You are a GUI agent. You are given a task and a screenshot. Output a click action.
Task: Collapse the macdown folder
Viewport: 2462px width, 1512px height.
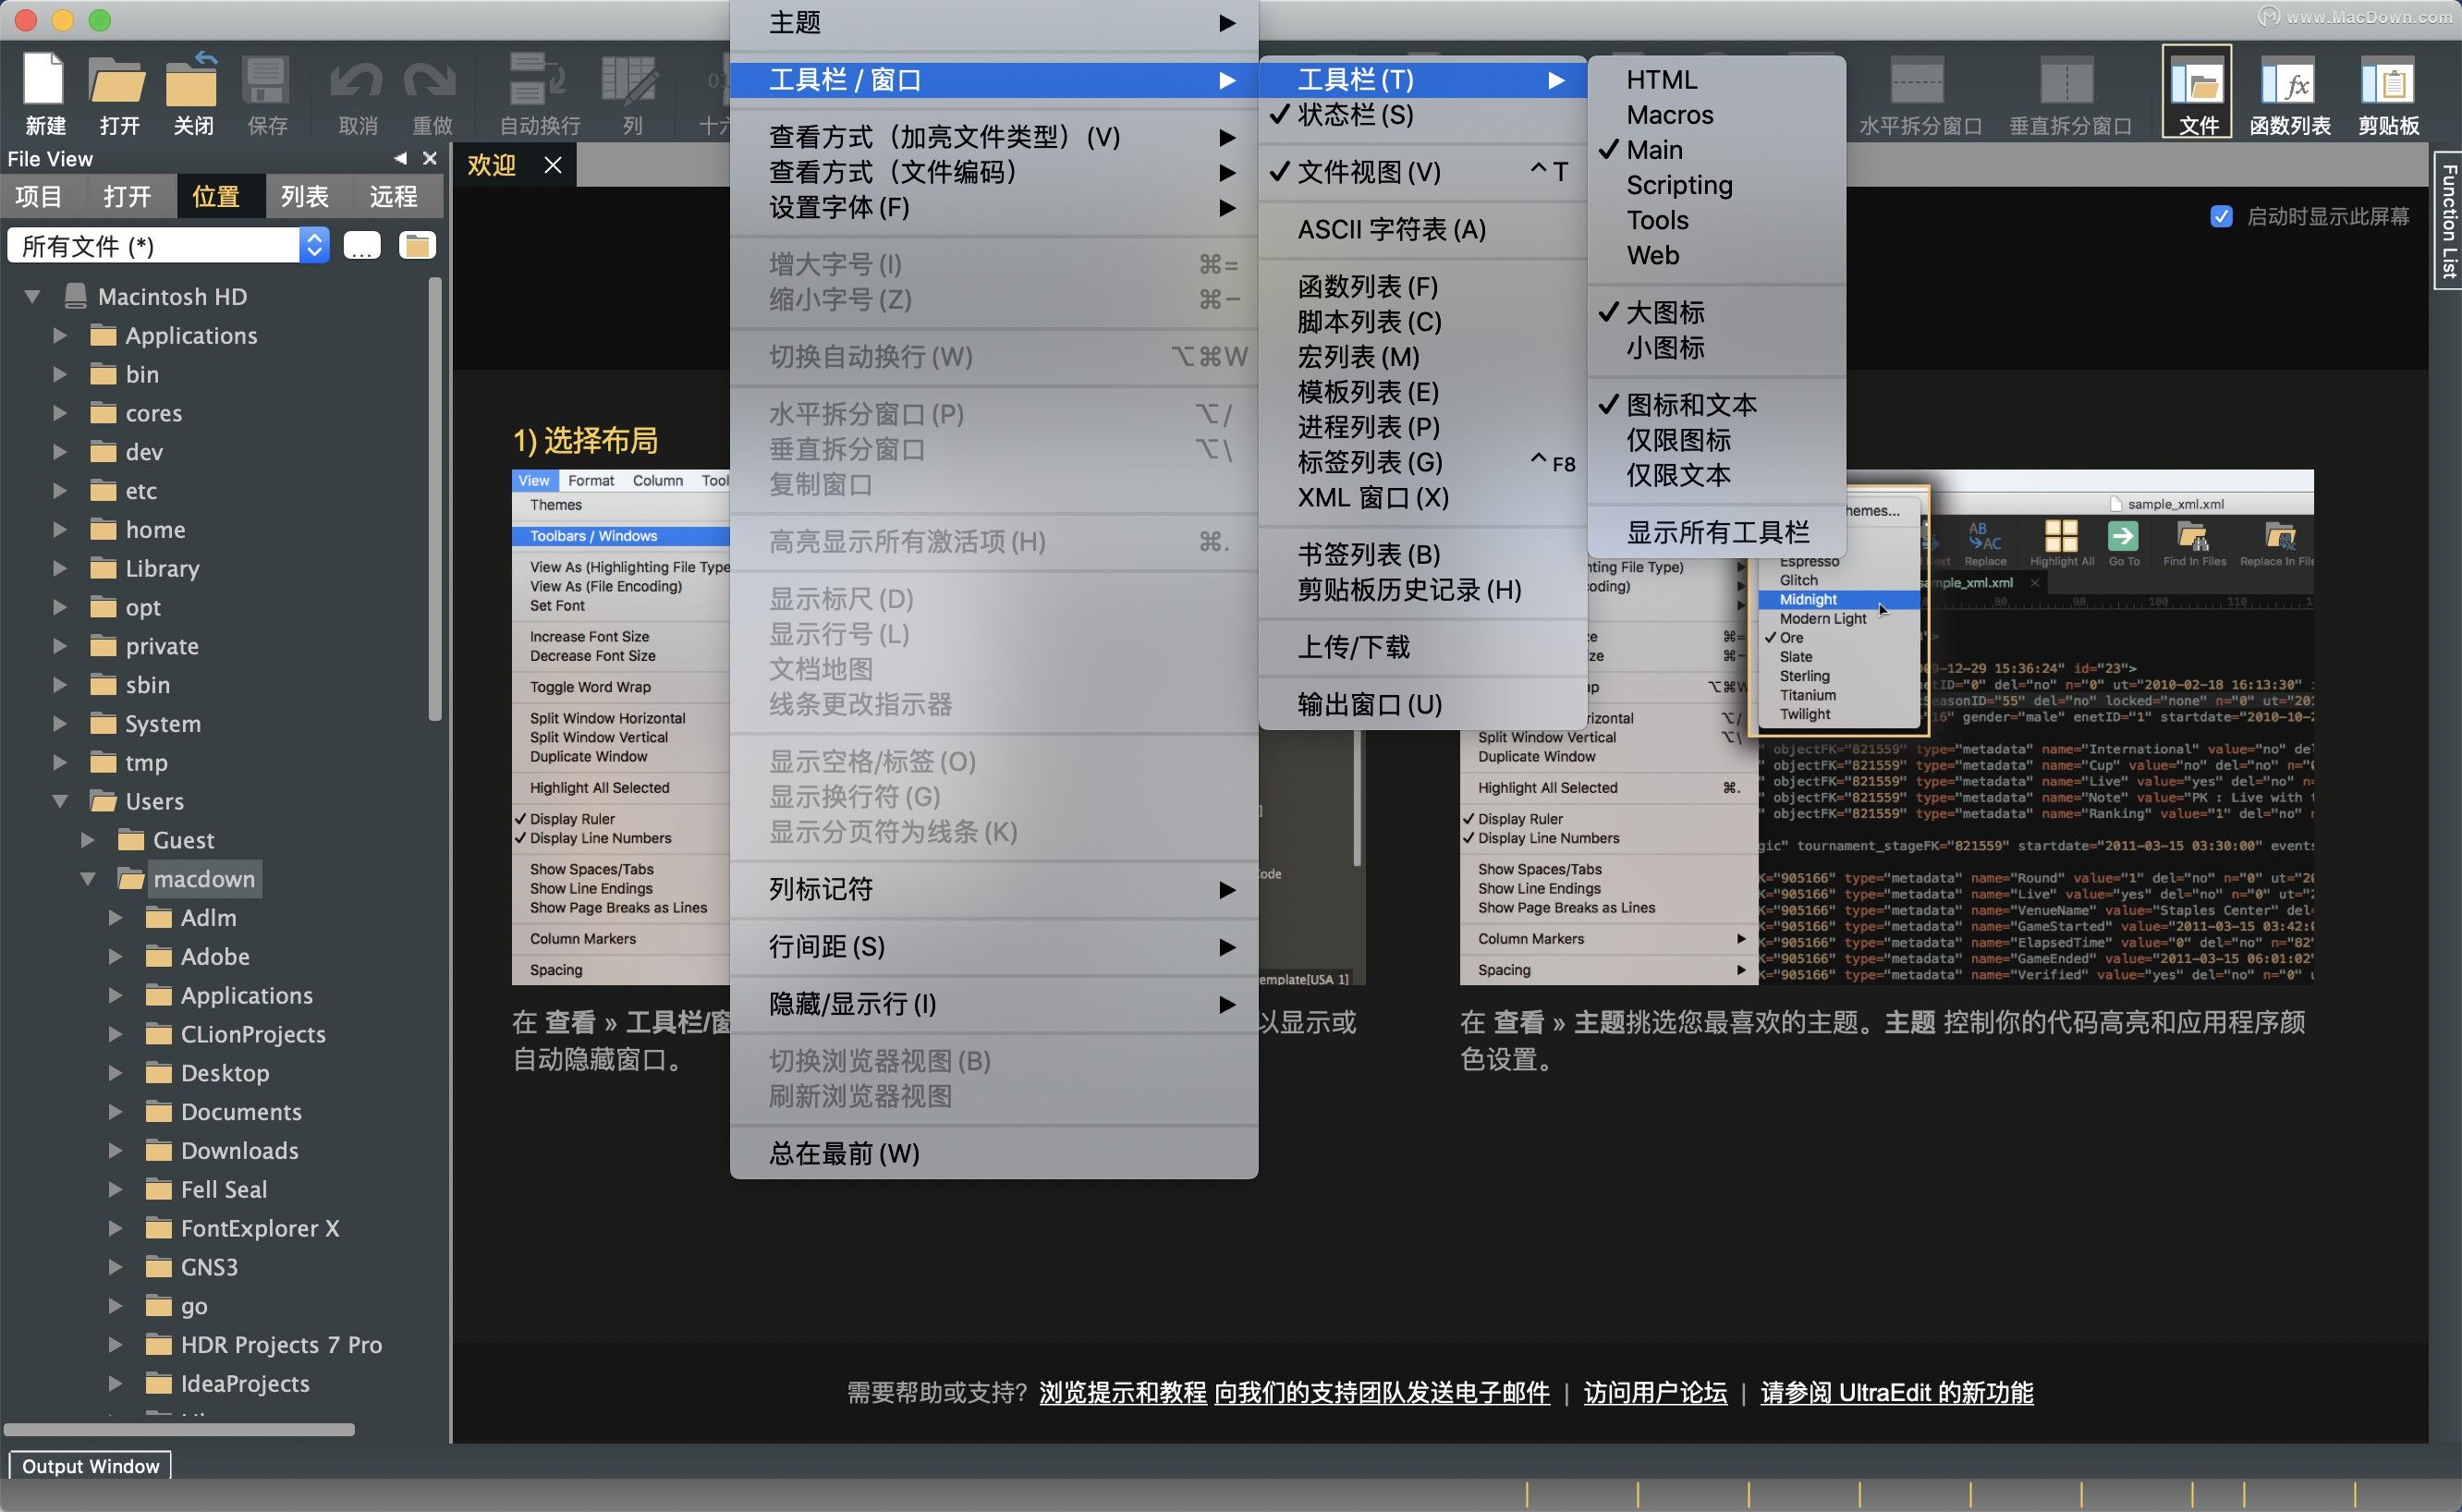(88, 879)
